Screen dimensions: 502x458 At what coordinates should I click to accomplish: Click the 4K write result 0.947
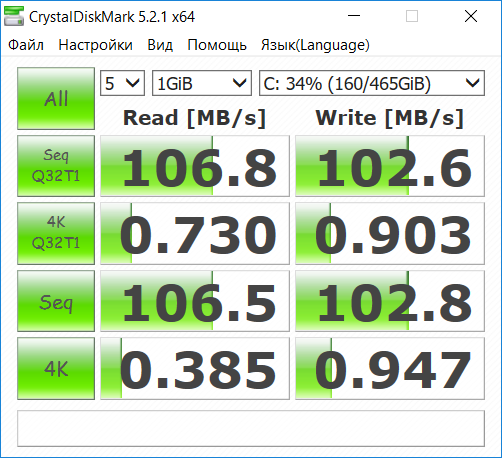coord(390,368)
